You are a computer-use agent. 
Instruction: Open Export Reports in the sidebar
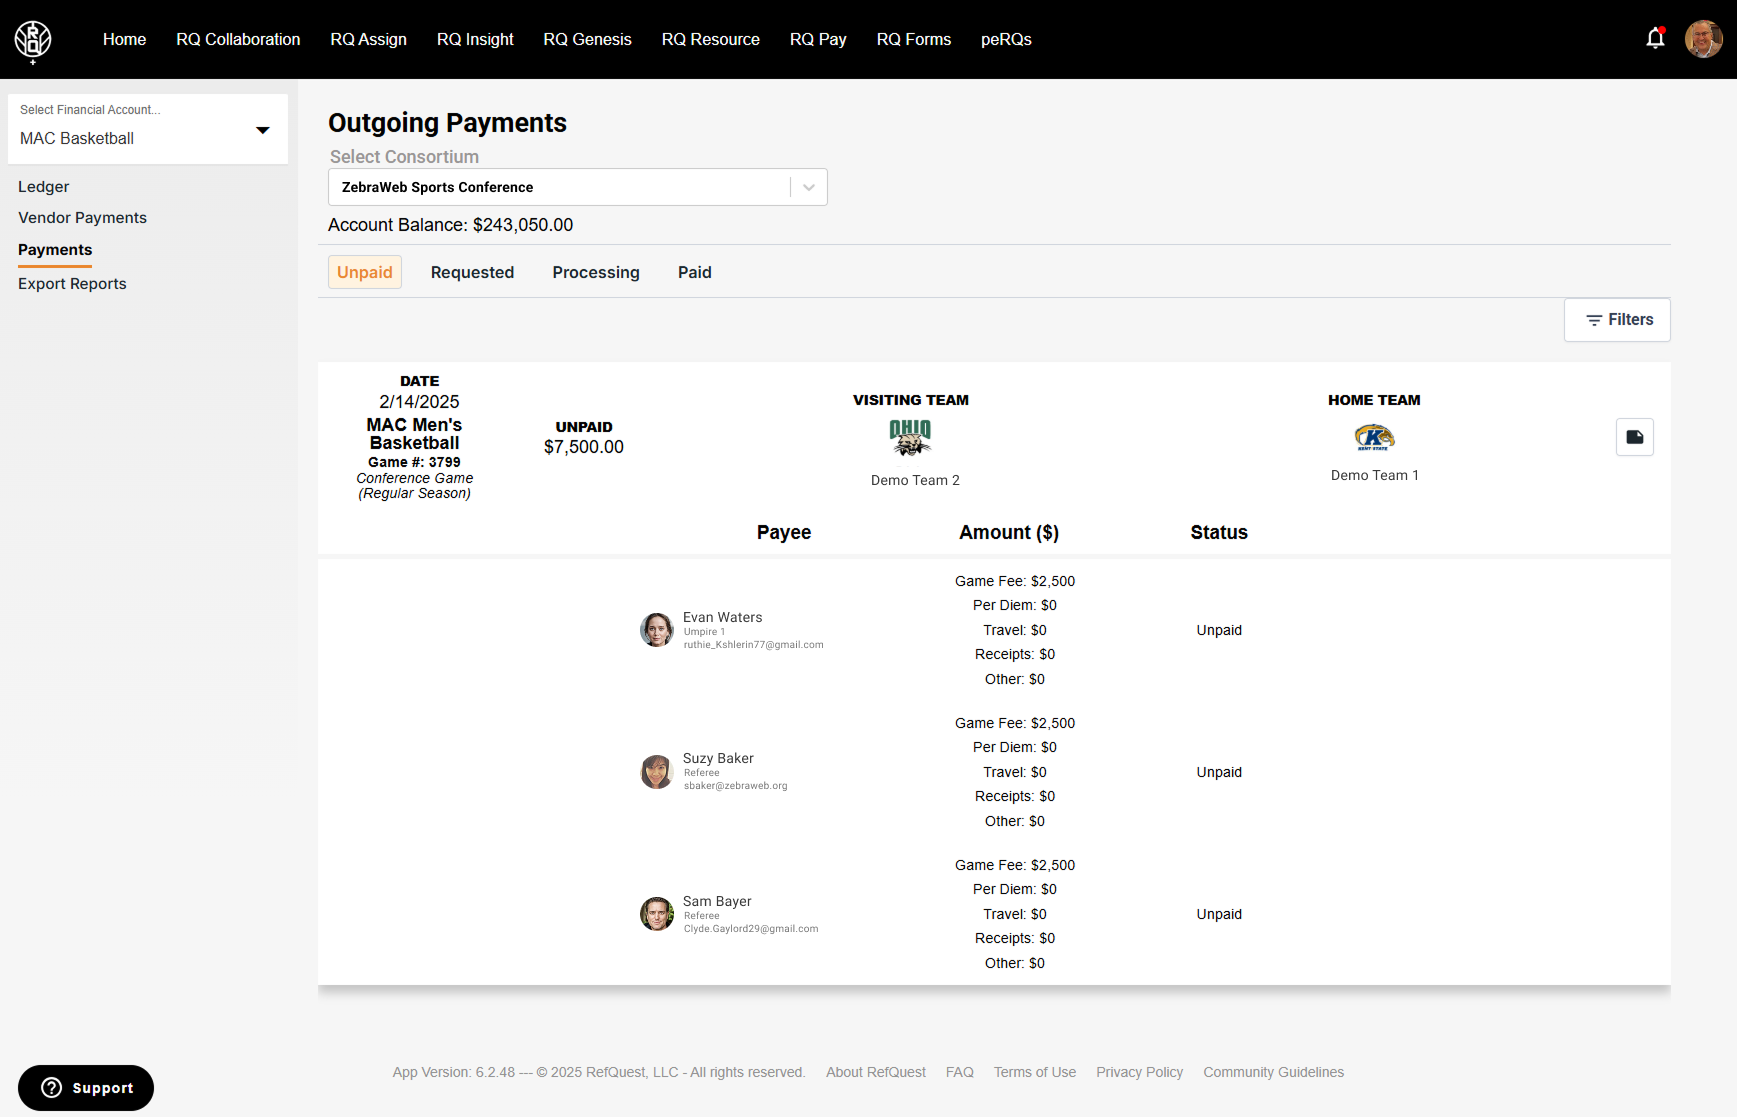point(72,284)
